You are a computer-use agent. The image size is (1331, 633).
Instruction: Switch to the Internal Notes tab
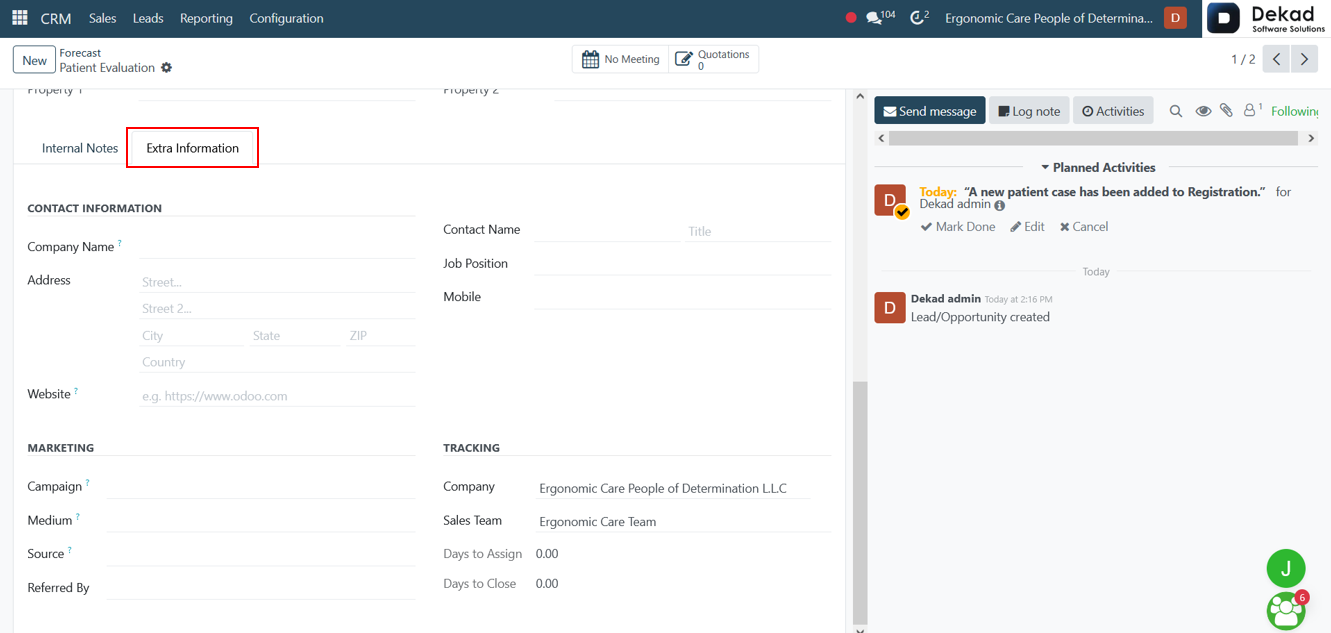(80, 148)
